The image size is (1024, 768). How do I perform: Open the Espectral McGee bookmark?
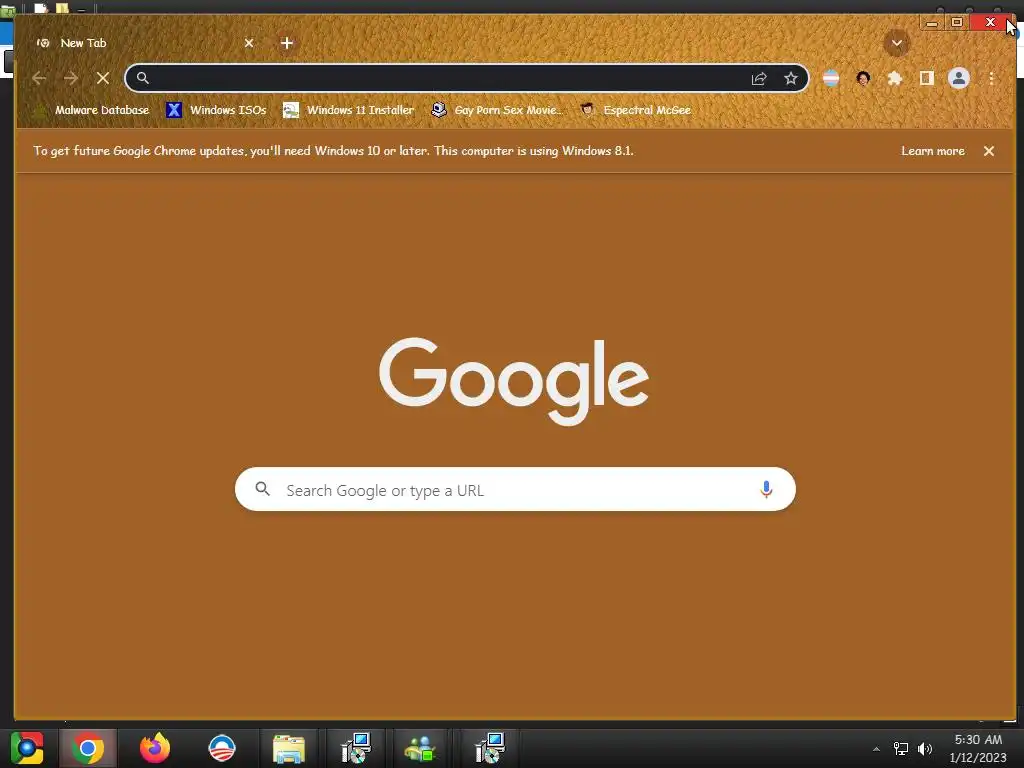tap(636, 110)
